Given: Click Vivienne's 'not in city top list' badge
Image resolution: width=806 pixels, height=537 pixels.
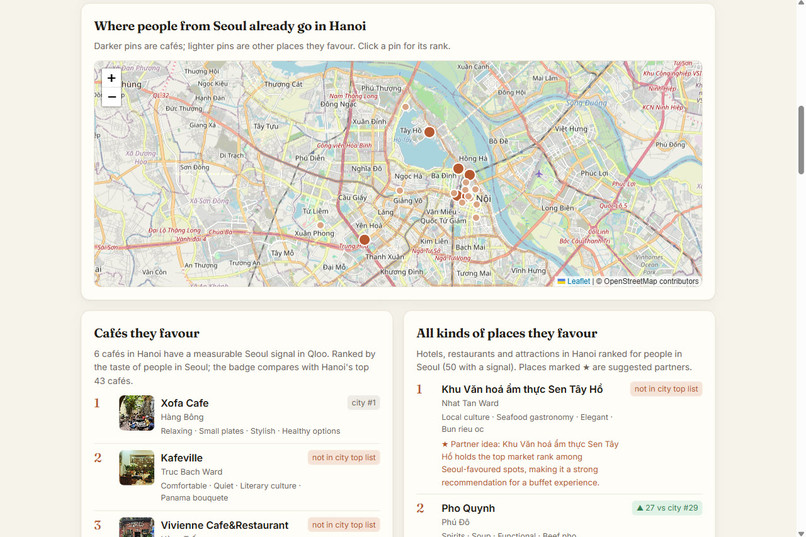Looking at the screenshot, I should [x=344, y=525].
